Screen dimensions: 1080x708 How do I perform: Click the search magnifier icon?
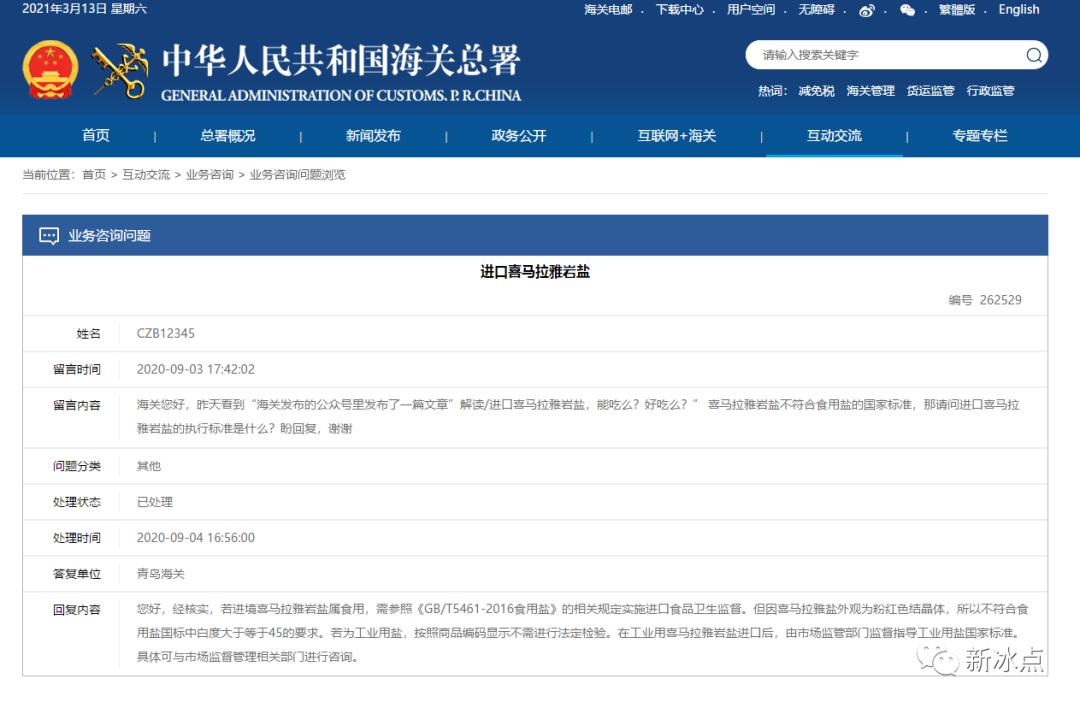[x=1033, y=55]
